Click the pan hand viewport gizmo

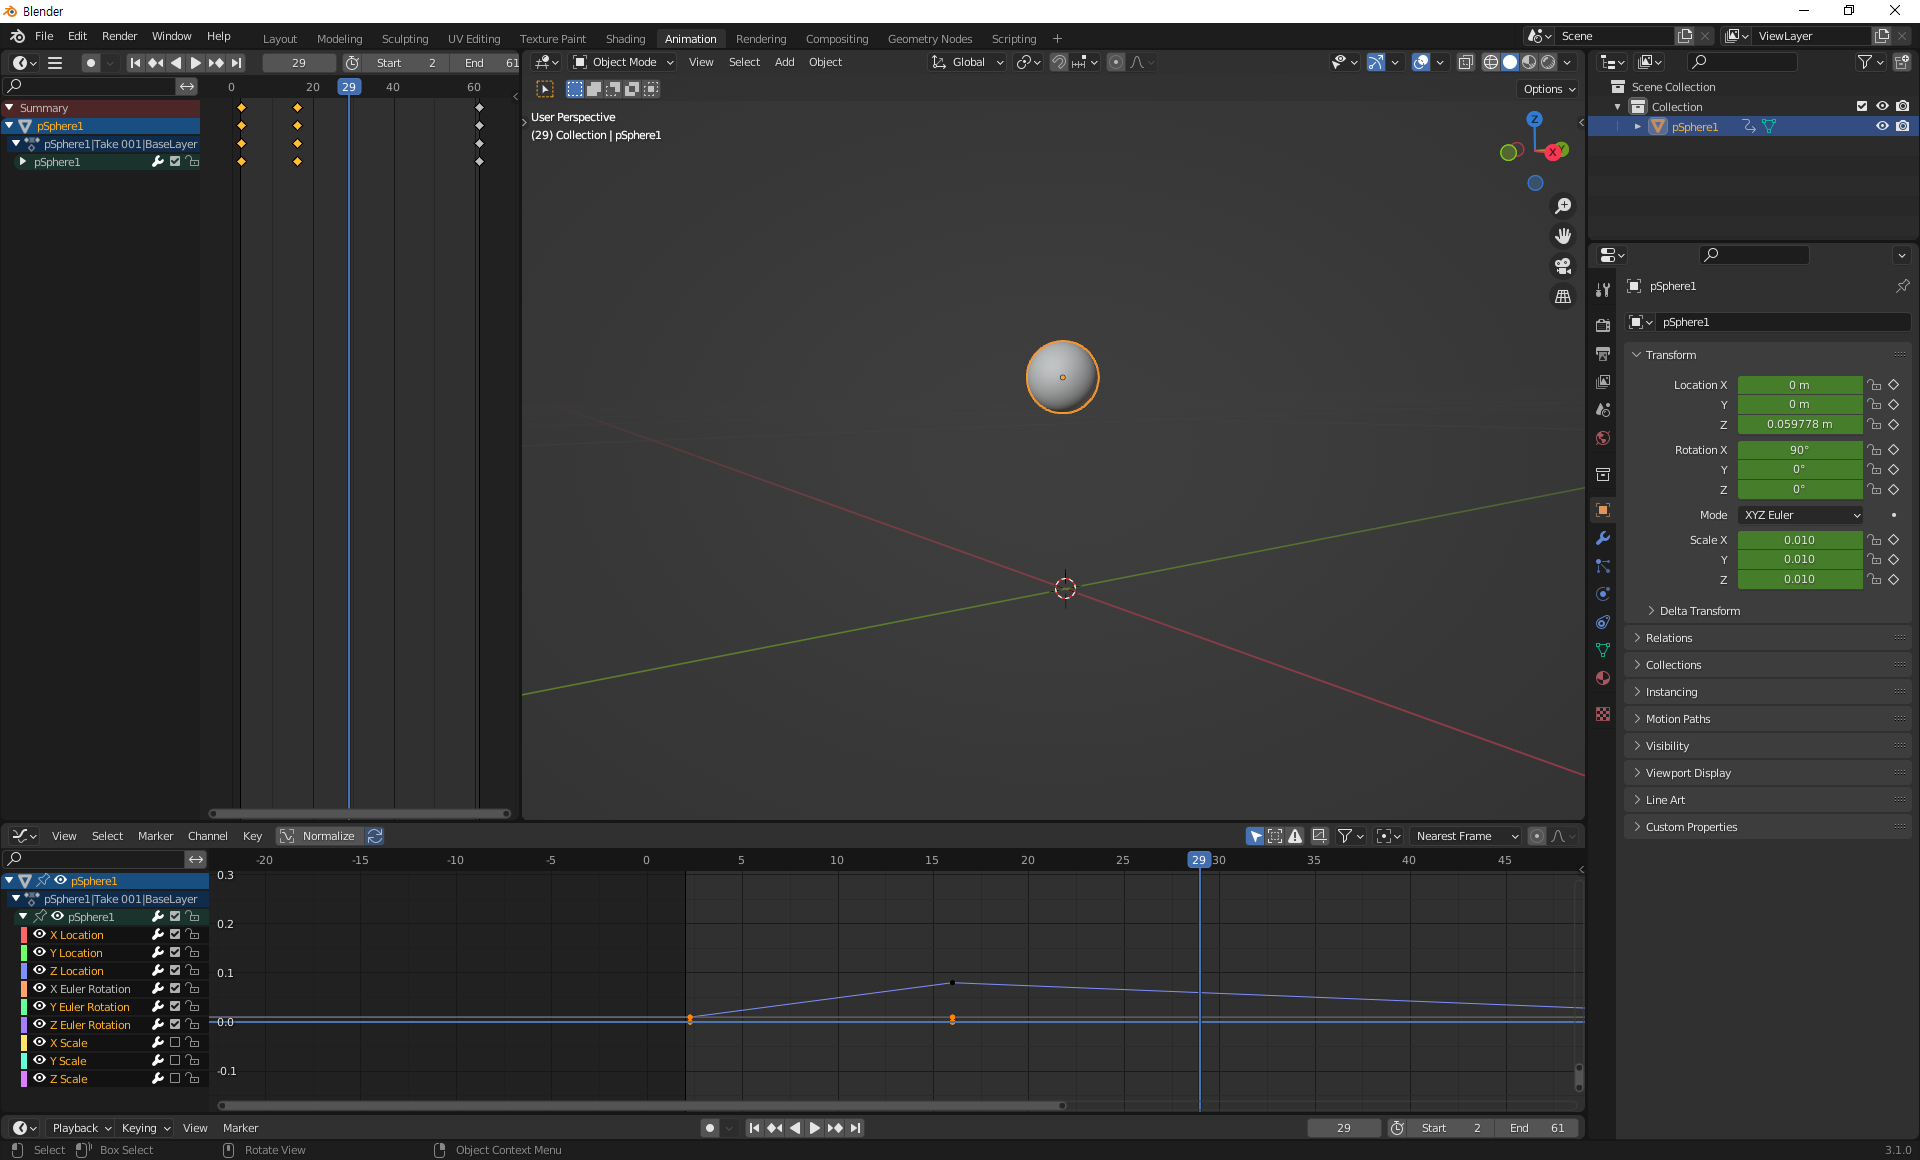point(1562,236)
